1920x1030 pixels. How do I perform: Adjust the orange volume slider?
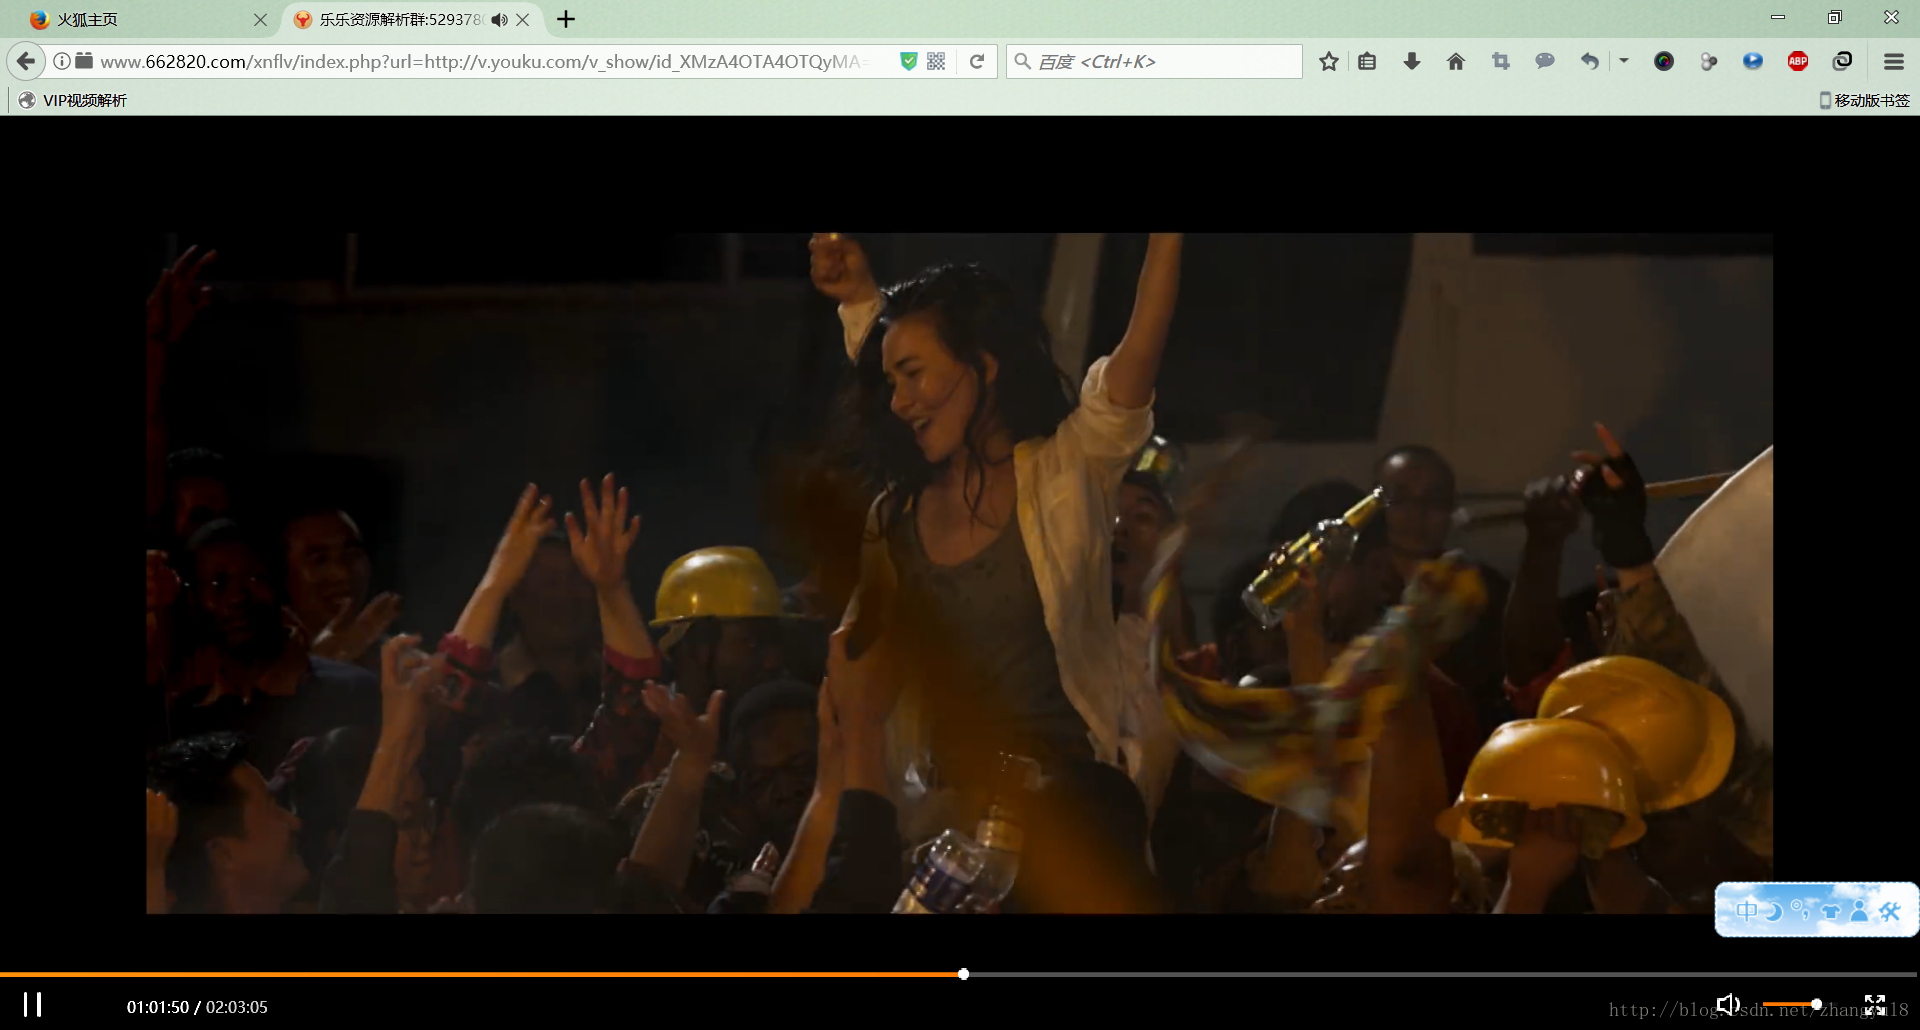[x=1792, y=1004]
